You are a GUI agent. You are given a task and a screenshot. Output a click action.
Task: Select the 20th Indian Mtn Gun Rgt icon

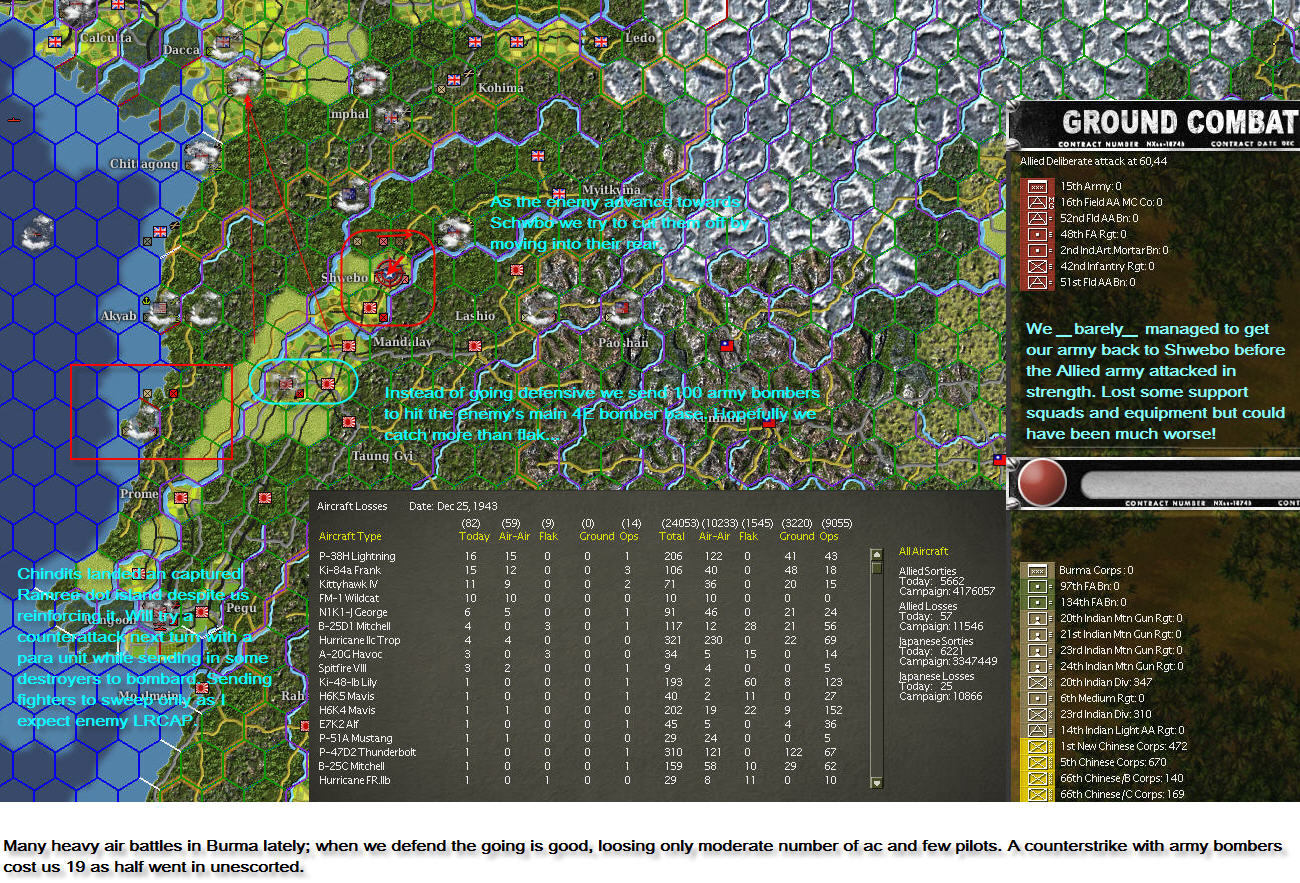click(1038, 618)
